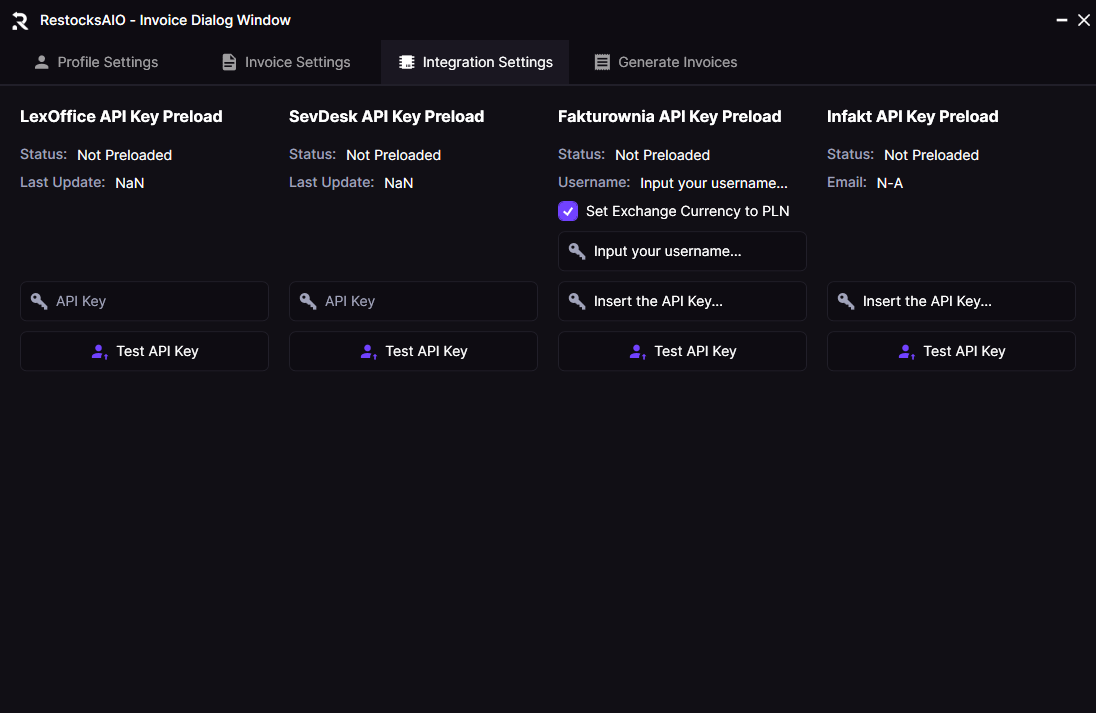Click the key icon in Fakturownia username field
Viewport: 1096px width, 713px height.
[577, 251]
